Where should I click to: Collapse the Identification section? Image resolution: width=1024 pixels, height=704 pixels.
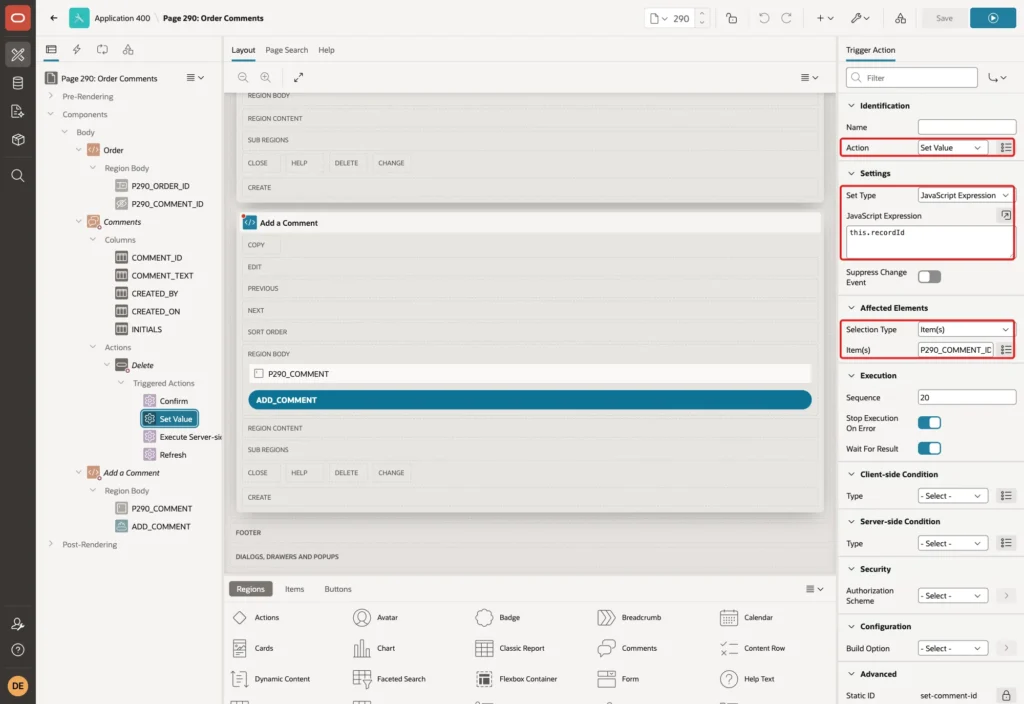pos(851,105)
